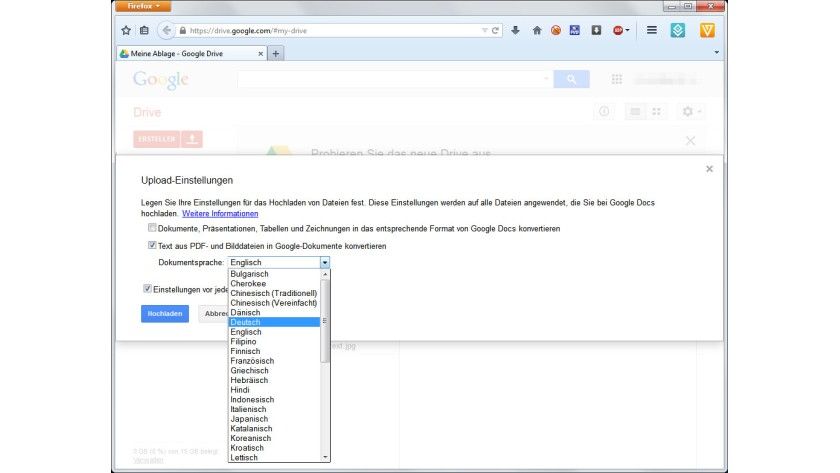Viewport: 840px width, 473px height.
Task: Pick Lettisch in the language list
Action: 275,457
